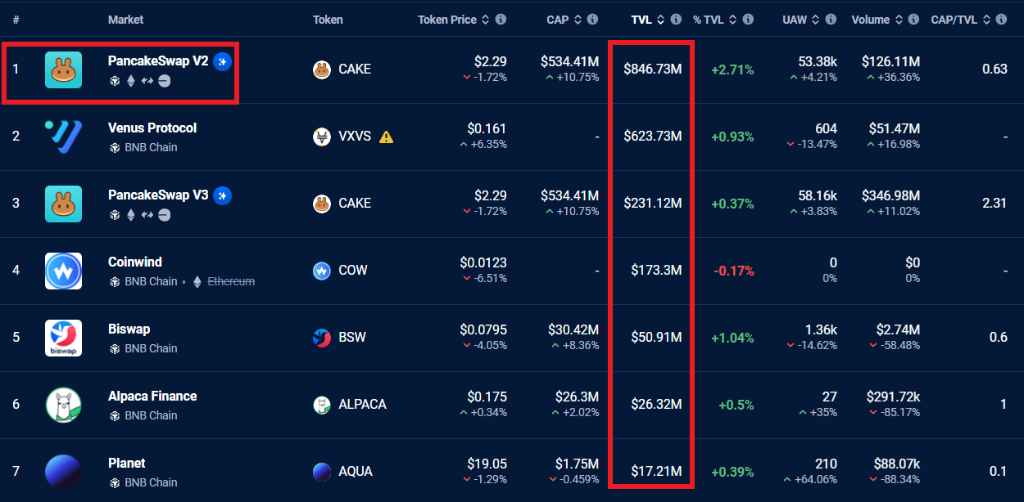Click the sort arrows next to UAW
This screenshot has height=502, width=1024.
(x=816, y=19)
